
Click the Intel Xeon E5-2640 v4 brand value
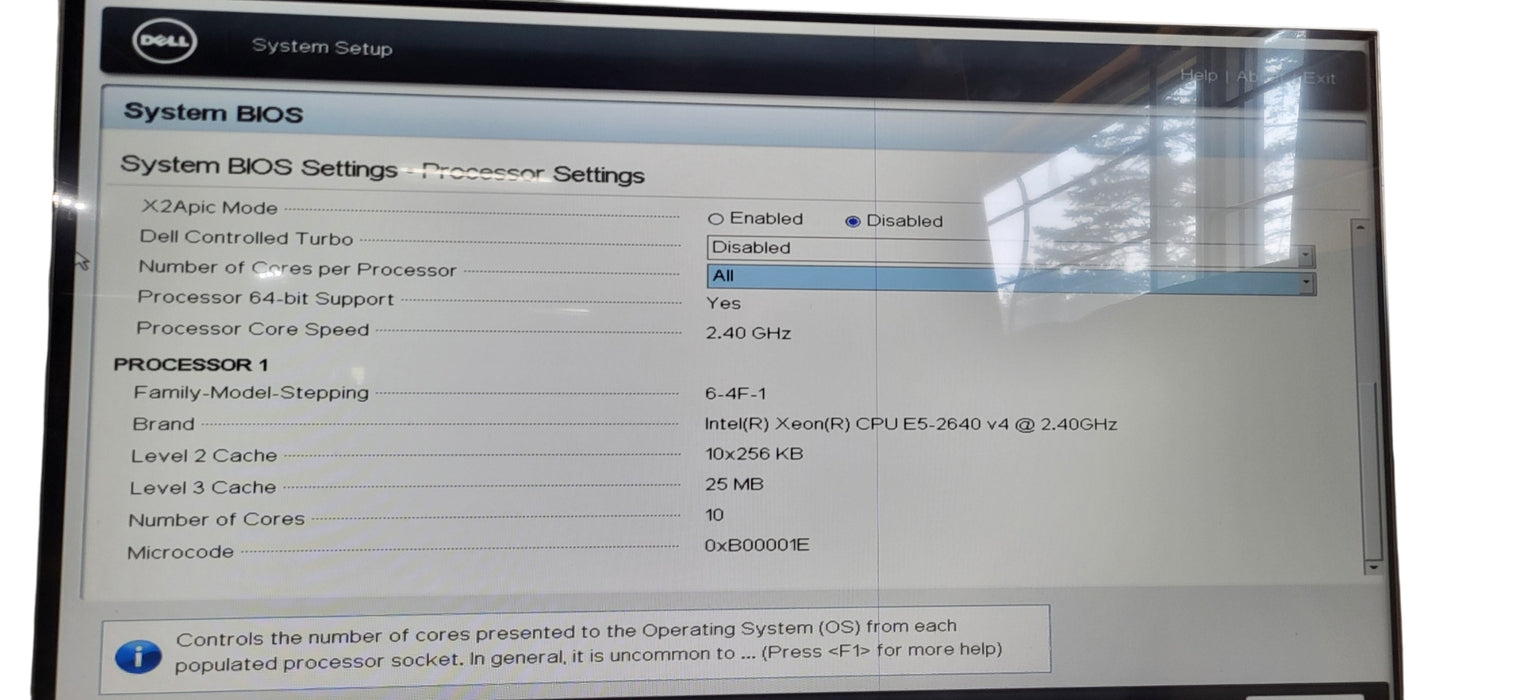[910, 424]
